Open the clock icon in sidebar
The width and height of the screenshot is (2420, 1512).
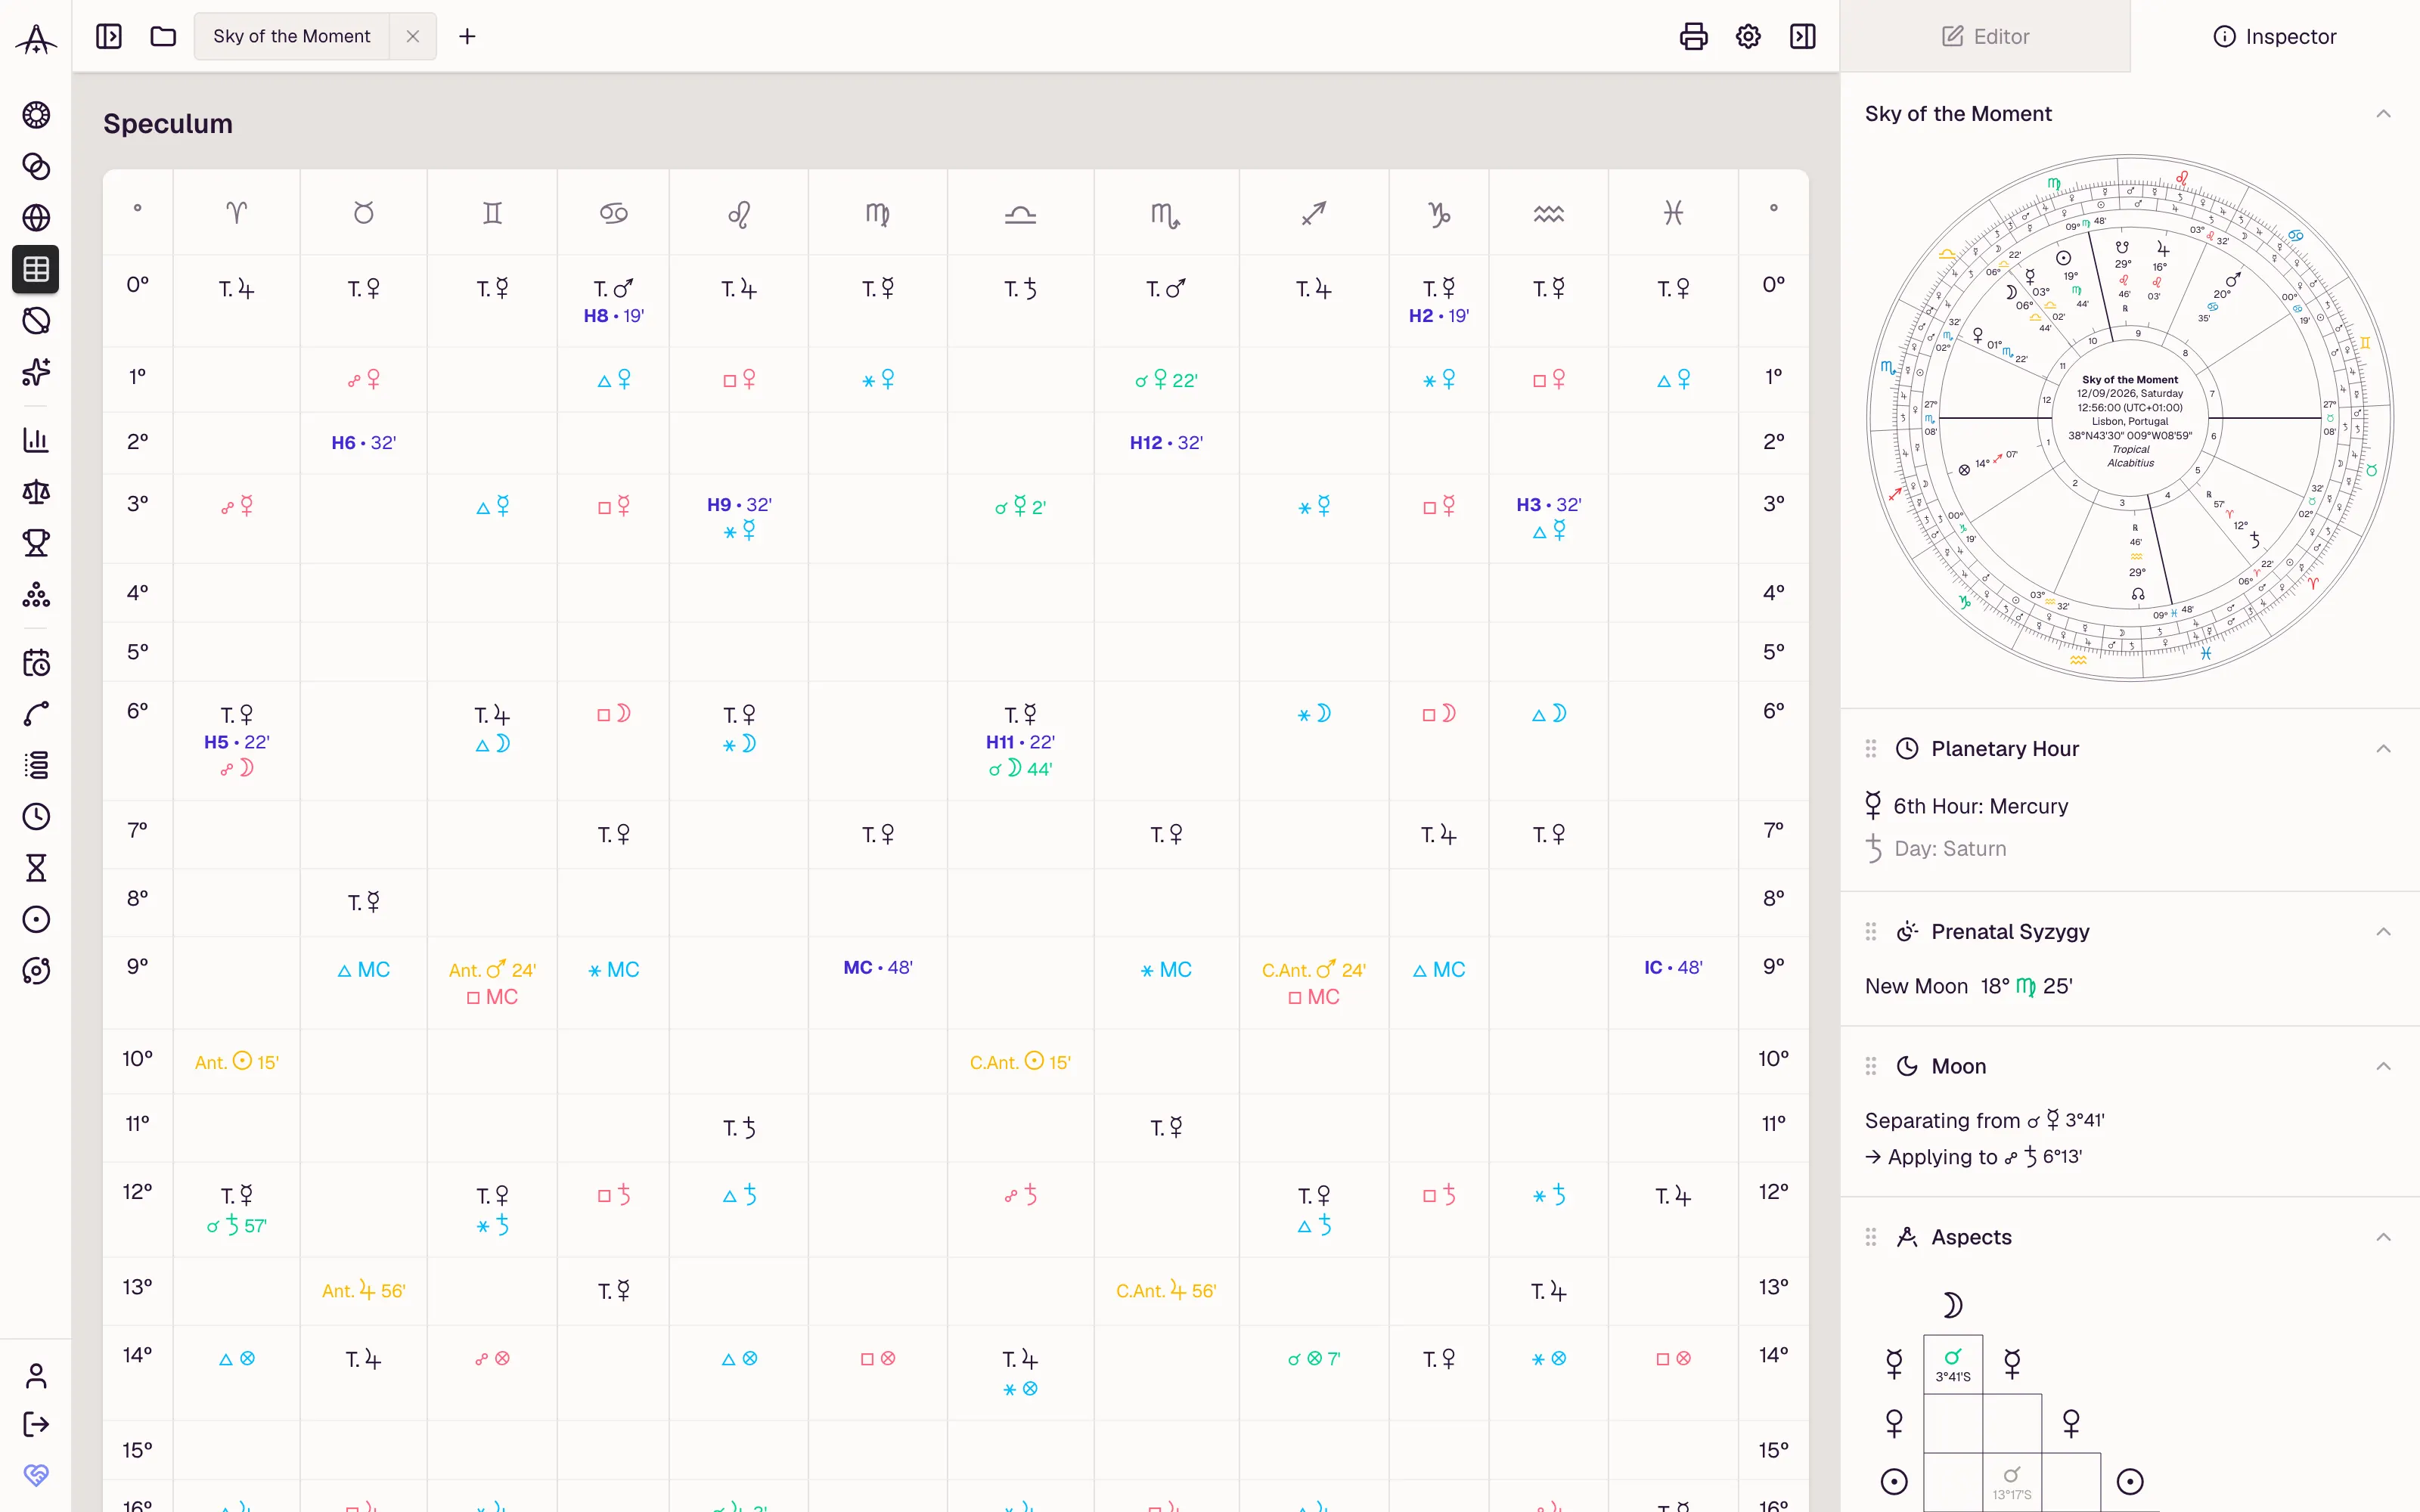[36, 816]
